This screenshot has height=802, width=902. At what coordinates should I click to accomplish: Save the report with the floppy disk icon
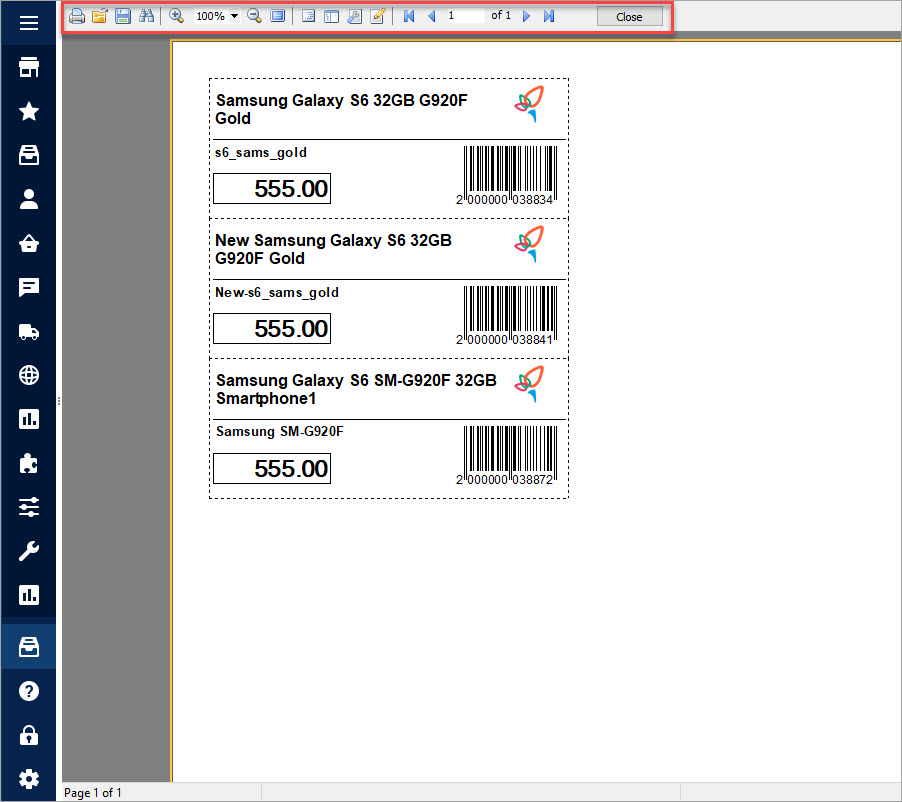click(123, 16)
